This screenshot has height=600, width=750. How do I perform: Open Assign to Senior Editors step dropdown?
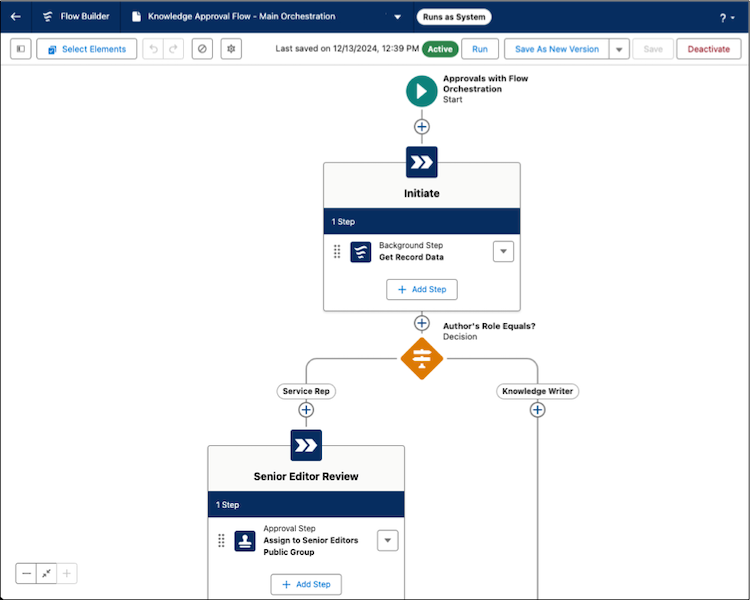point(387,541)
